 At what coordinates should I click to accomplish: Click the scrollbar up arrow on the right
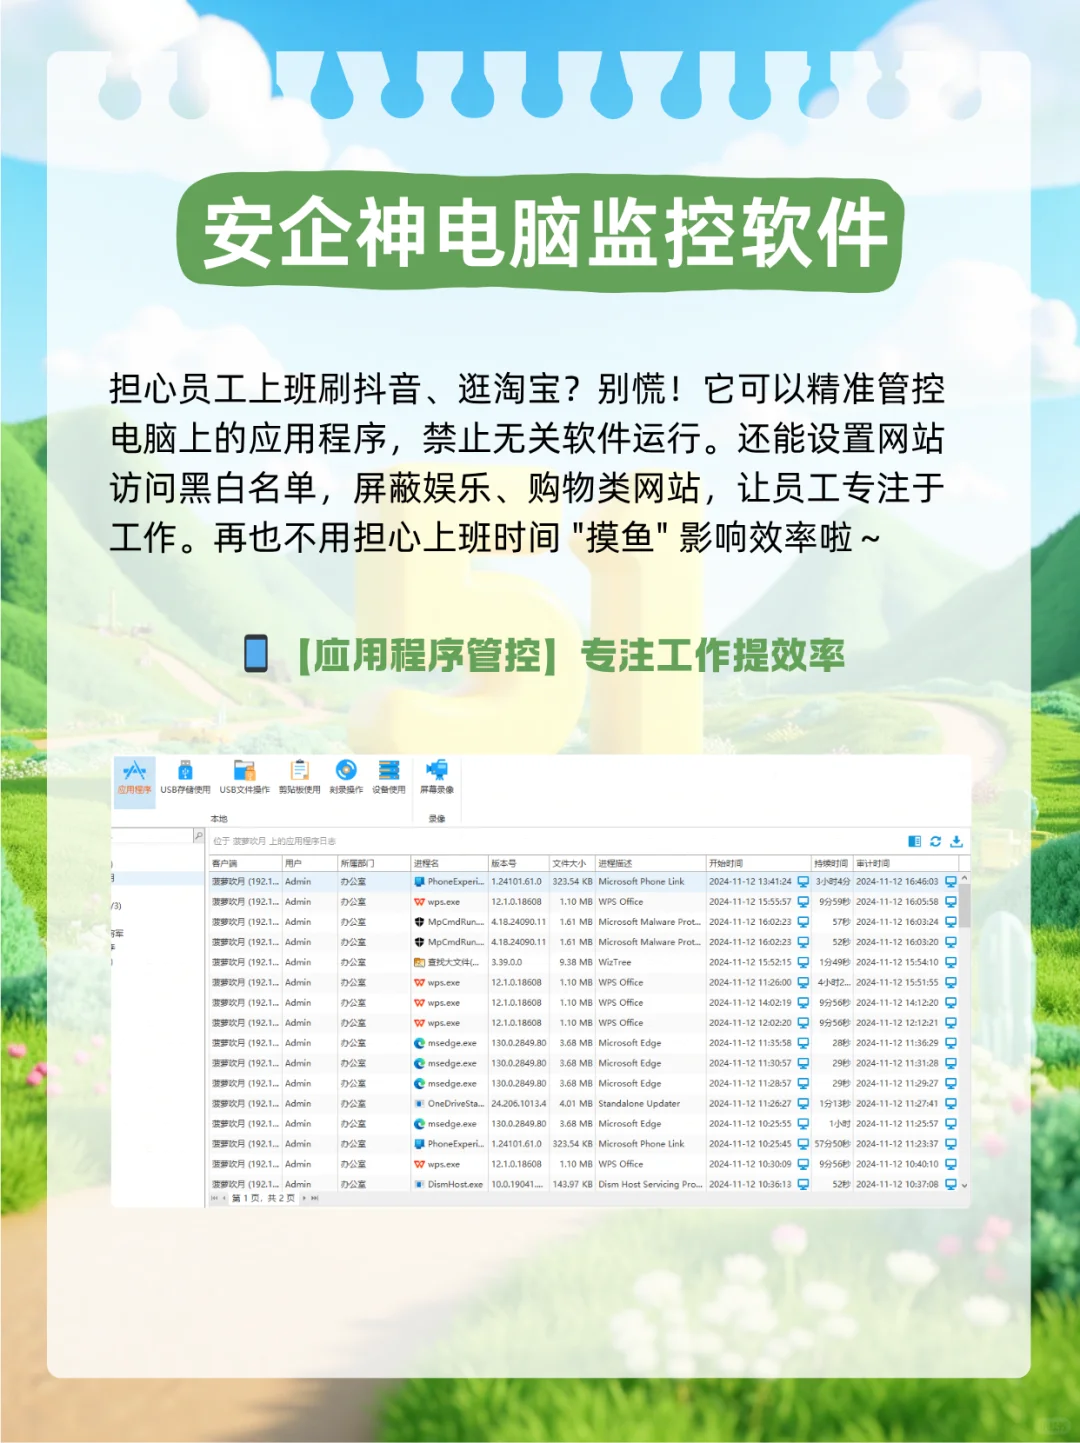pos(964,878)
